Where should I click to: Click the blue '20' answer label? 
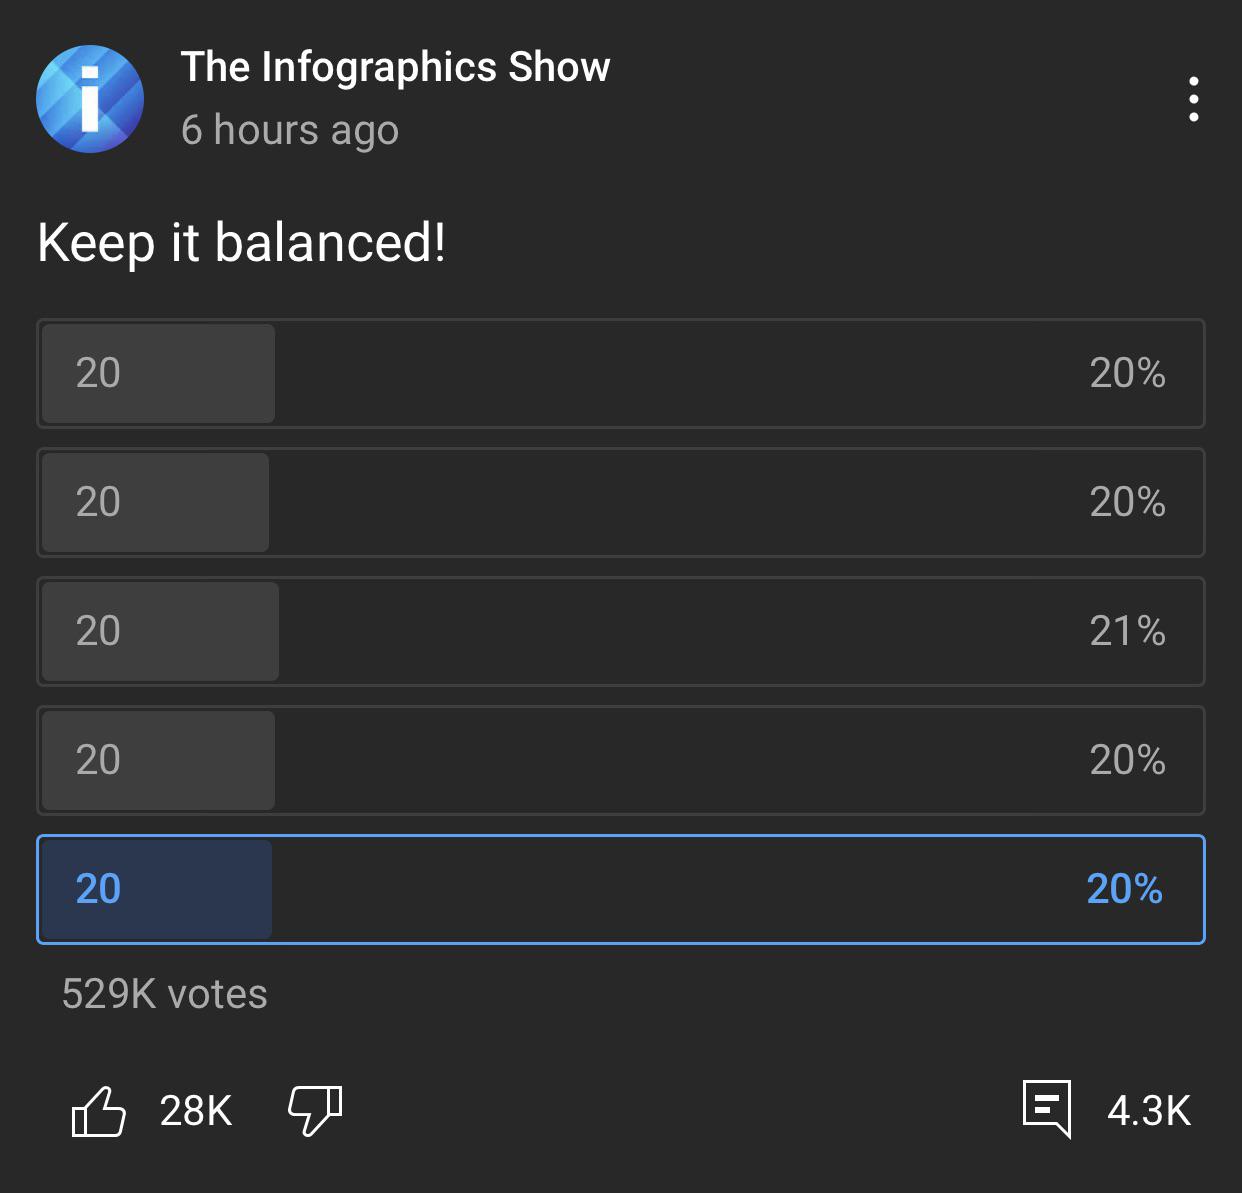98,889
